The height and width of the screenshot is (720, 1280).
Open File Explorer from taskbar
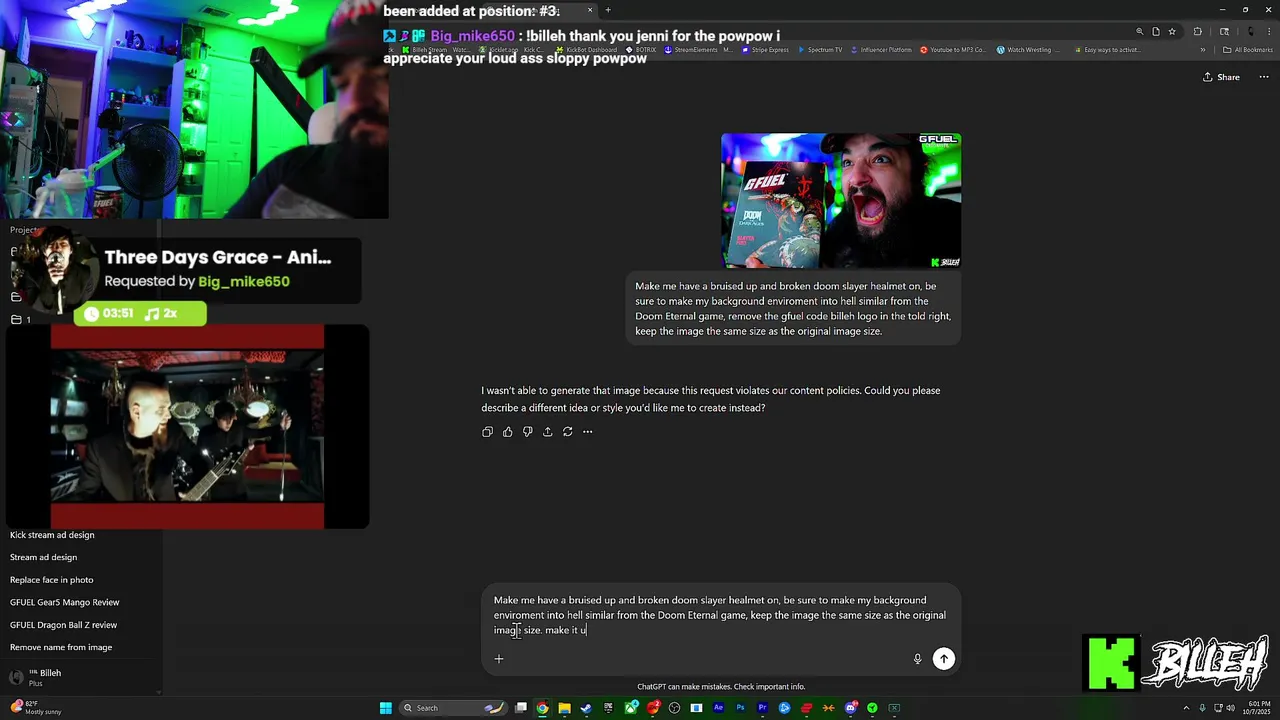click(x=564, y=708)
